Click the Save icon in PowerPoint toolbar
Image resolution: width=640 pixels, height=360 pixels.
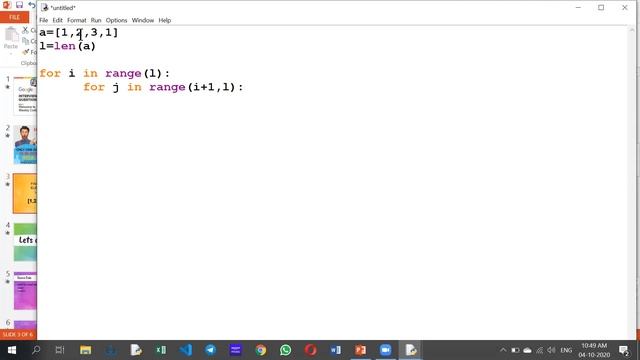(x=19, y=5)
